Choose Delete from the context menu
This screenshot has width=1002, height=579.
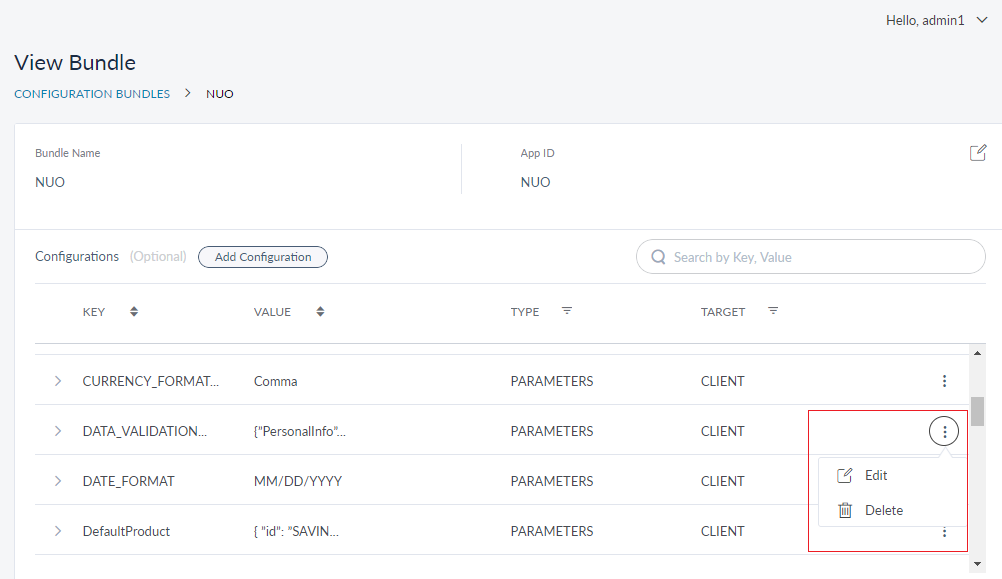[x=883, y=510]
